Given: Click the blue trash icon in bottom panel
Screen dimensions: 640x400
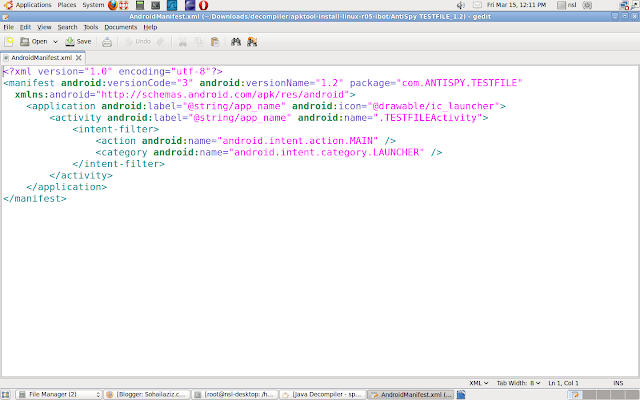Looking at the screenshot, I should (461, 394).
